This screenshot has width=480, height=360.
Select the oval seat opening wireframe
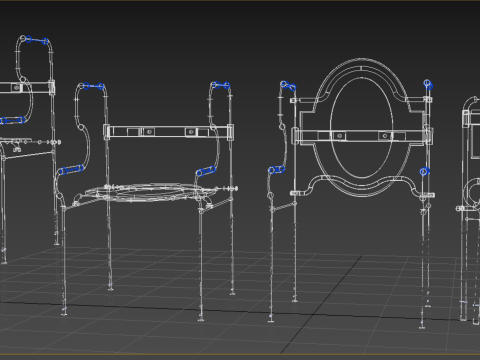pyautogui.click(x=361, y=128)
